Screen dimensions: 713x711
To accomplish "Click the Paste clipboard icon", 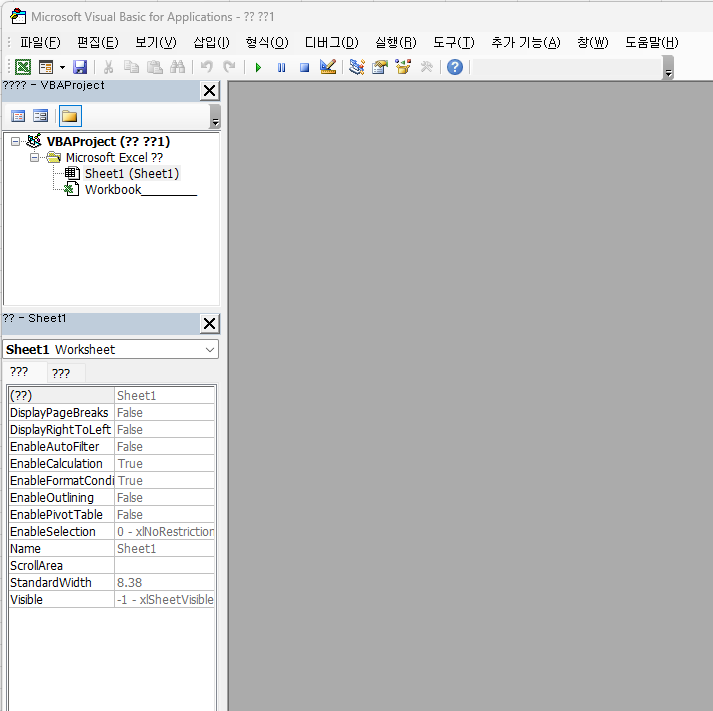I will click(x=155, y=67).
